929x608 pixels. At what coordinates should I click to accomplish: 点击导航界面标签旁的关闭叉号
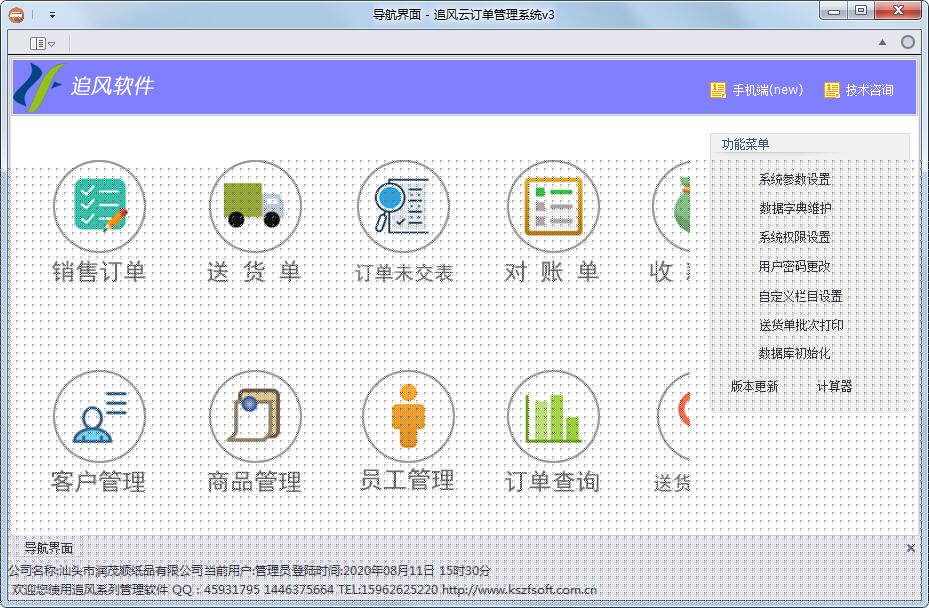coord(910,548)
